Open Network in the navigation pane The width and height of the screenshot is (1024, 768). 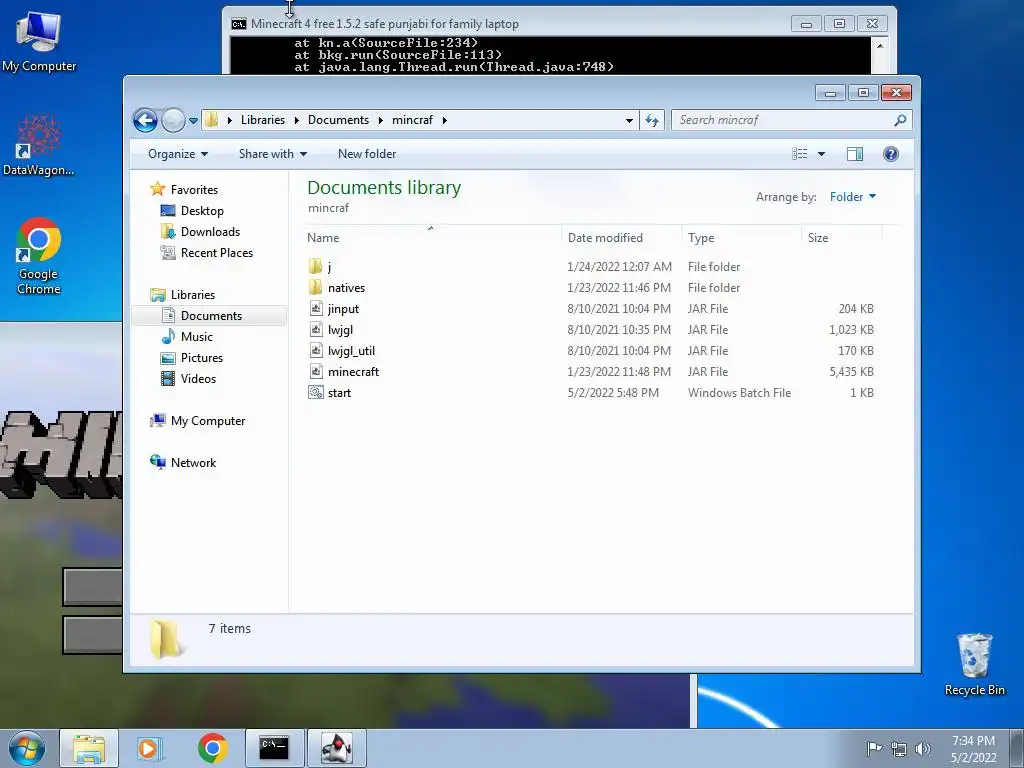[x=183, y=463]
